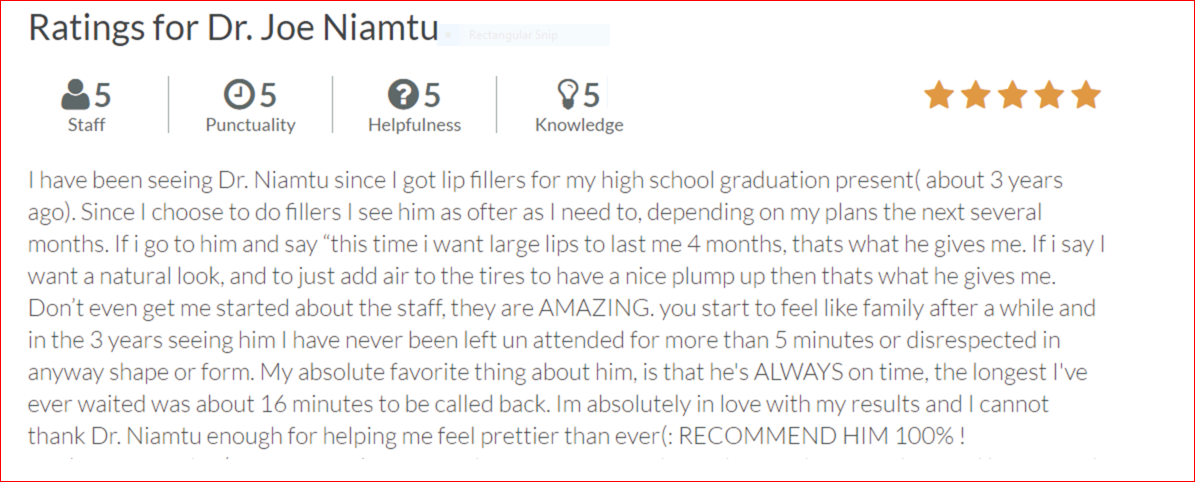1195x482 pixels.
Task: Select the first orange rating star
Action: coord(939,95)
